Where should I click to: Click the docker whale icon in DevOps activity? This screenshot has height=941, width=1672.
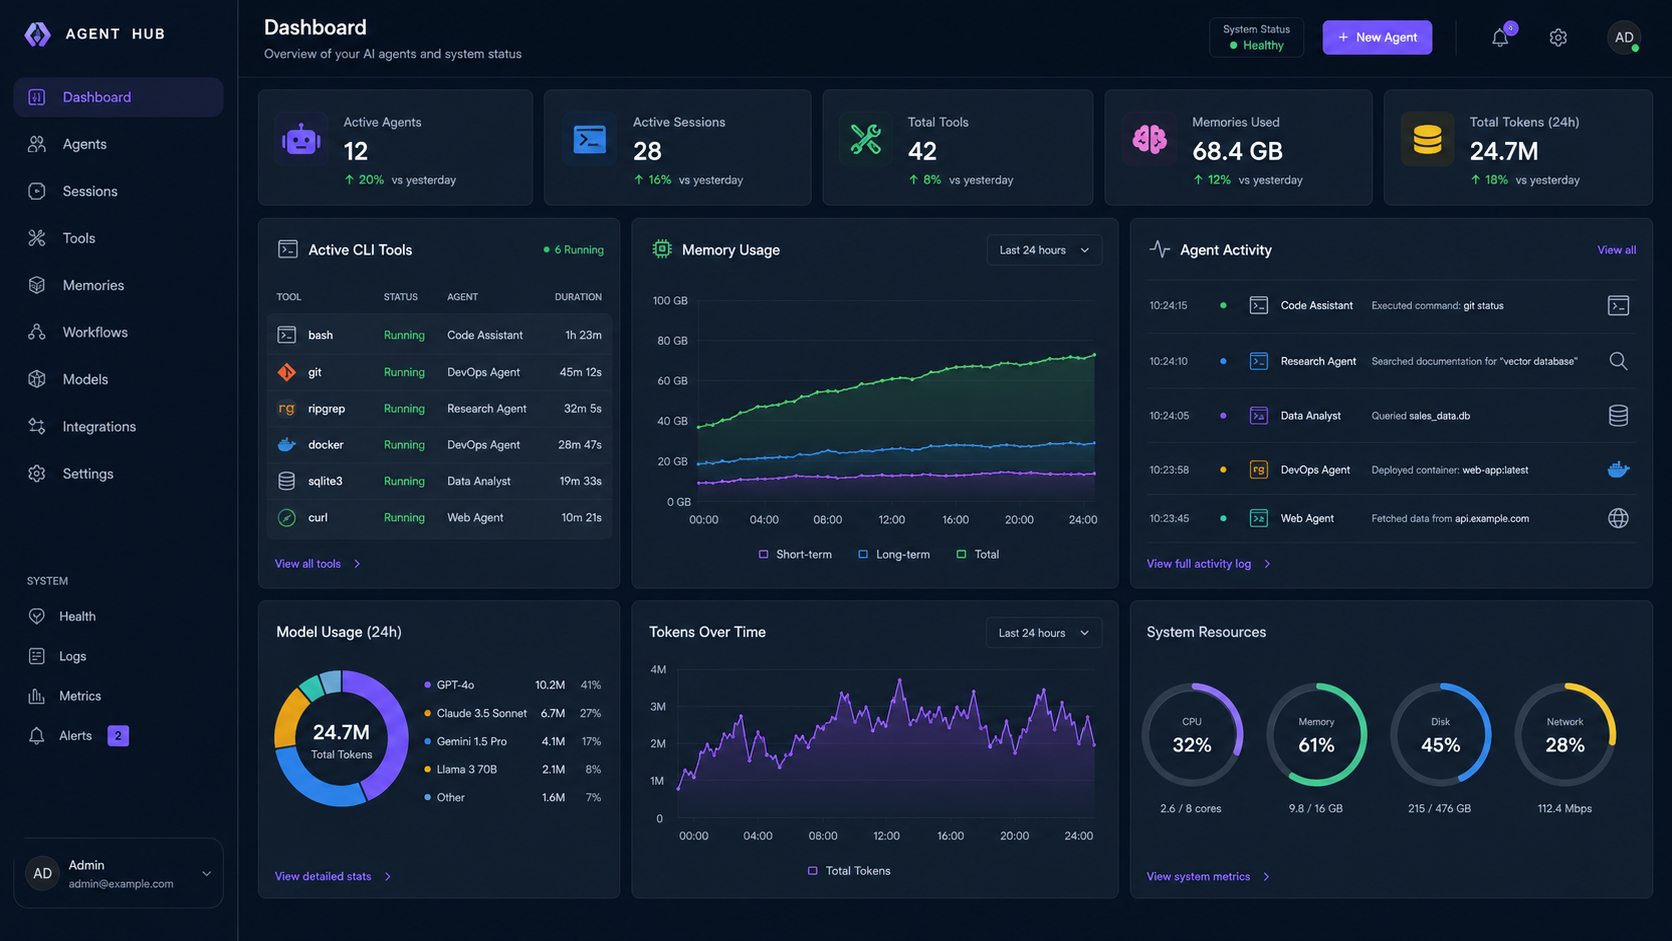pyautogui.click(x=1618, y=469)
